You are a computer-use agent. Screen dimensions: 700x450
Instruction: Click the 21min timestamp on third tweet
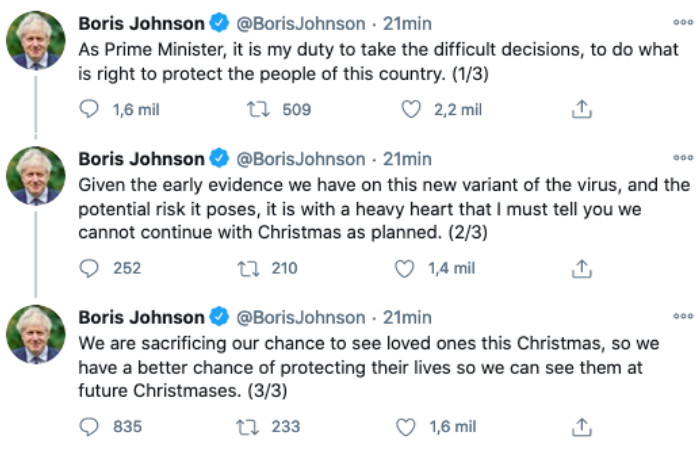[408, 317]
